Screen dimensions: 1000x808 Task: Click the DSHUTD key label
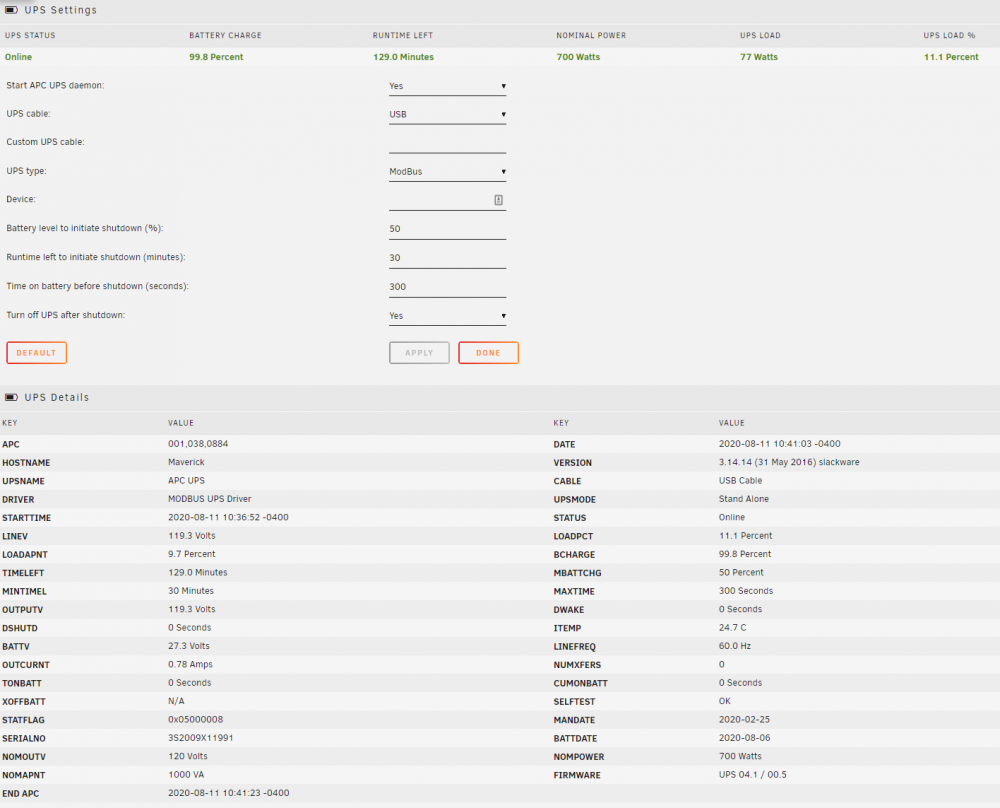pos(20,629)
